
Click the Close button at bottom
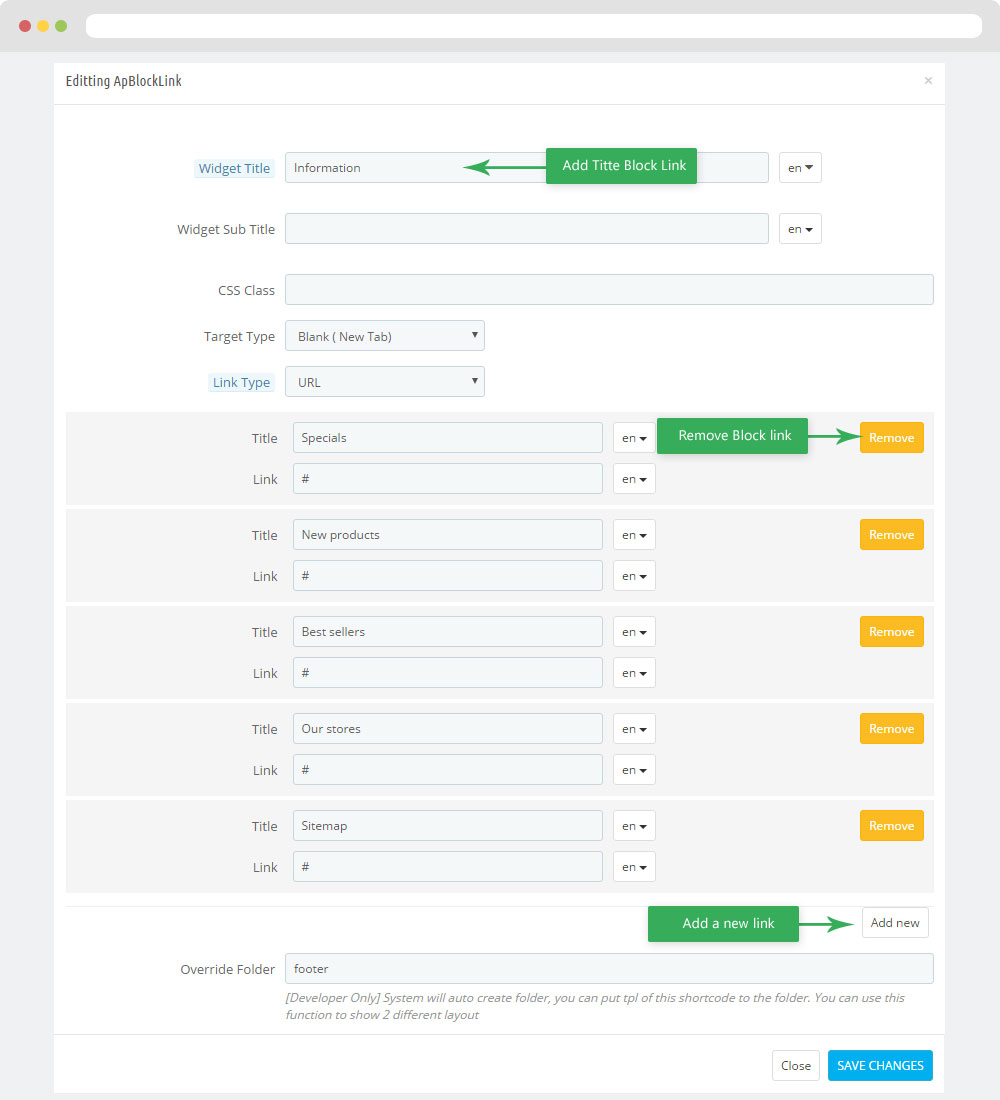tap(796, 1066)
